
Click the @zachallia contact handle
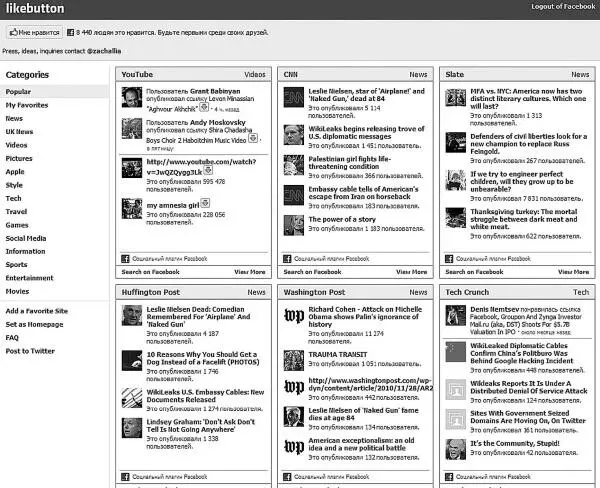[x=104, y=51]
